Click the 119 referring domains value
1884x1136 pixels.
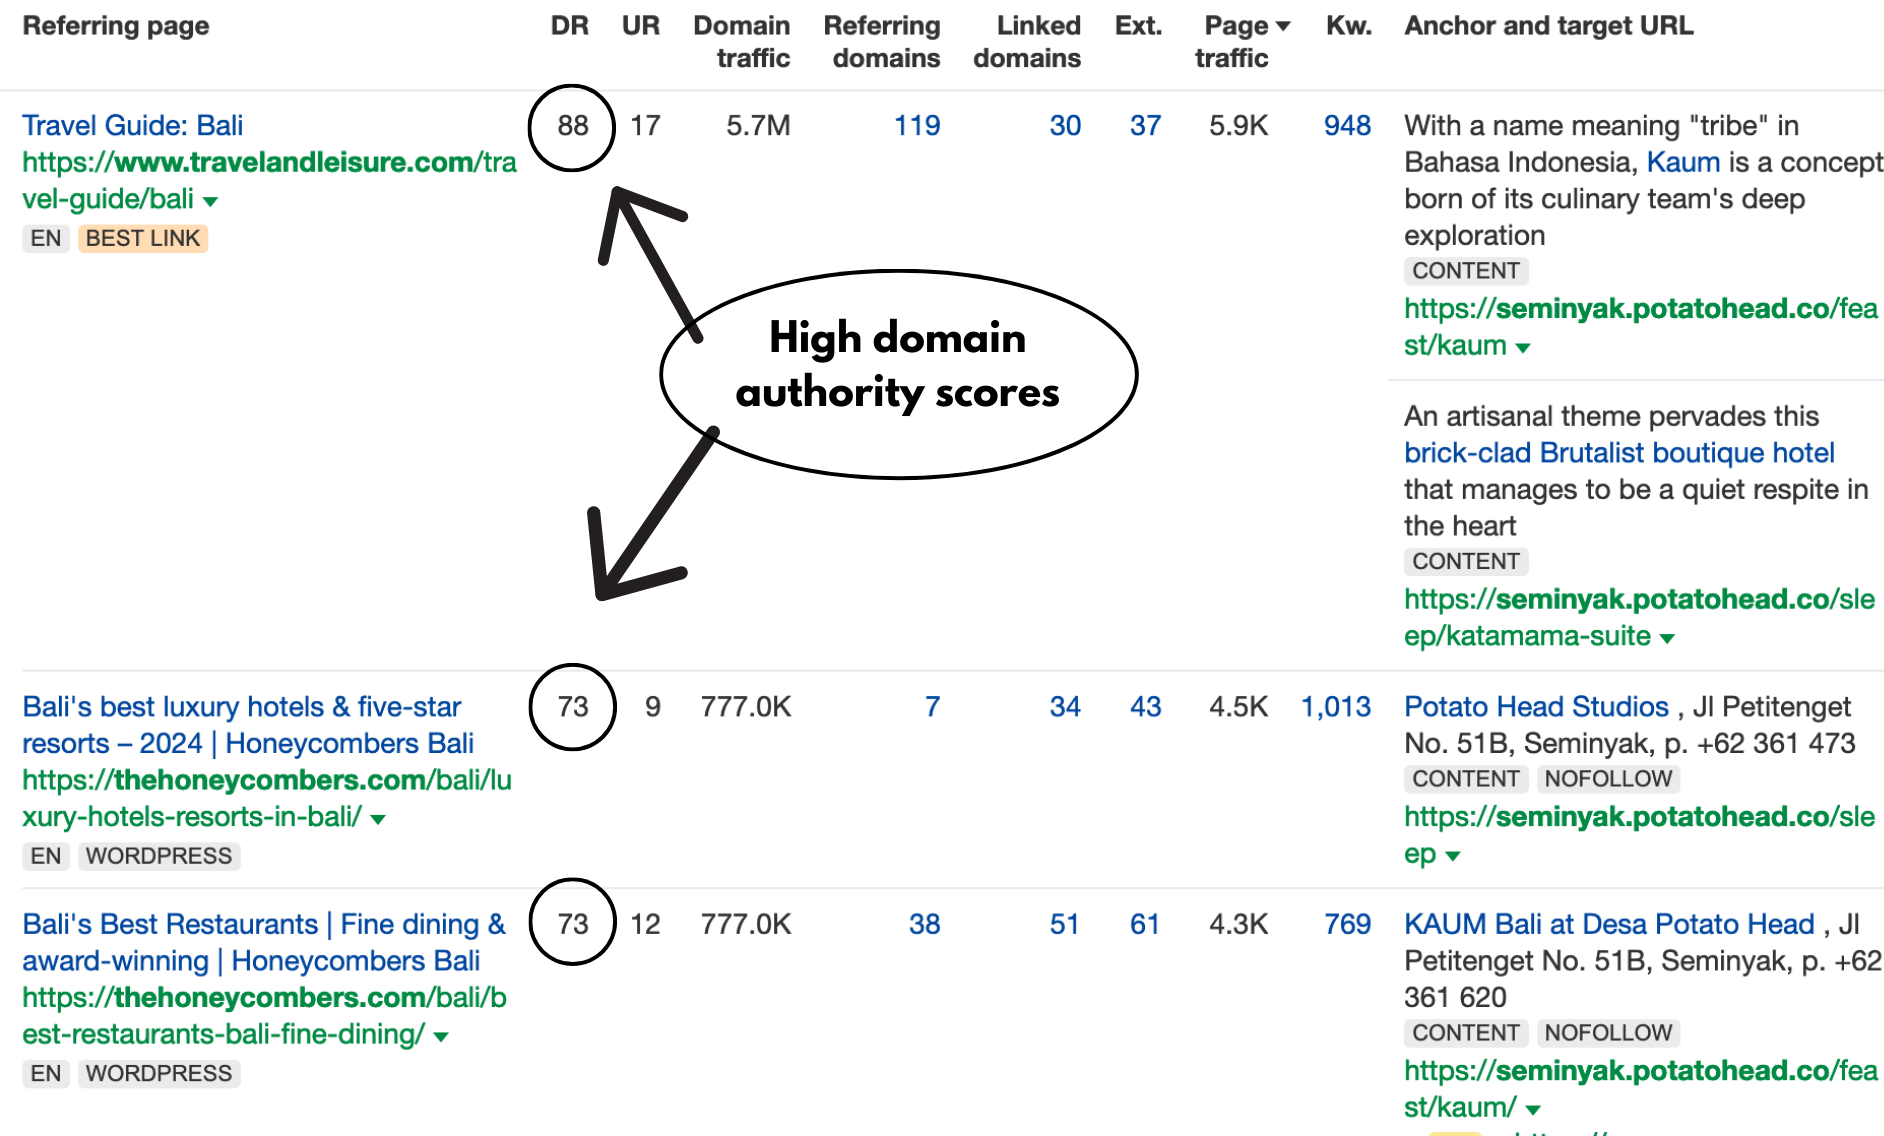click(x=915, y=125)
